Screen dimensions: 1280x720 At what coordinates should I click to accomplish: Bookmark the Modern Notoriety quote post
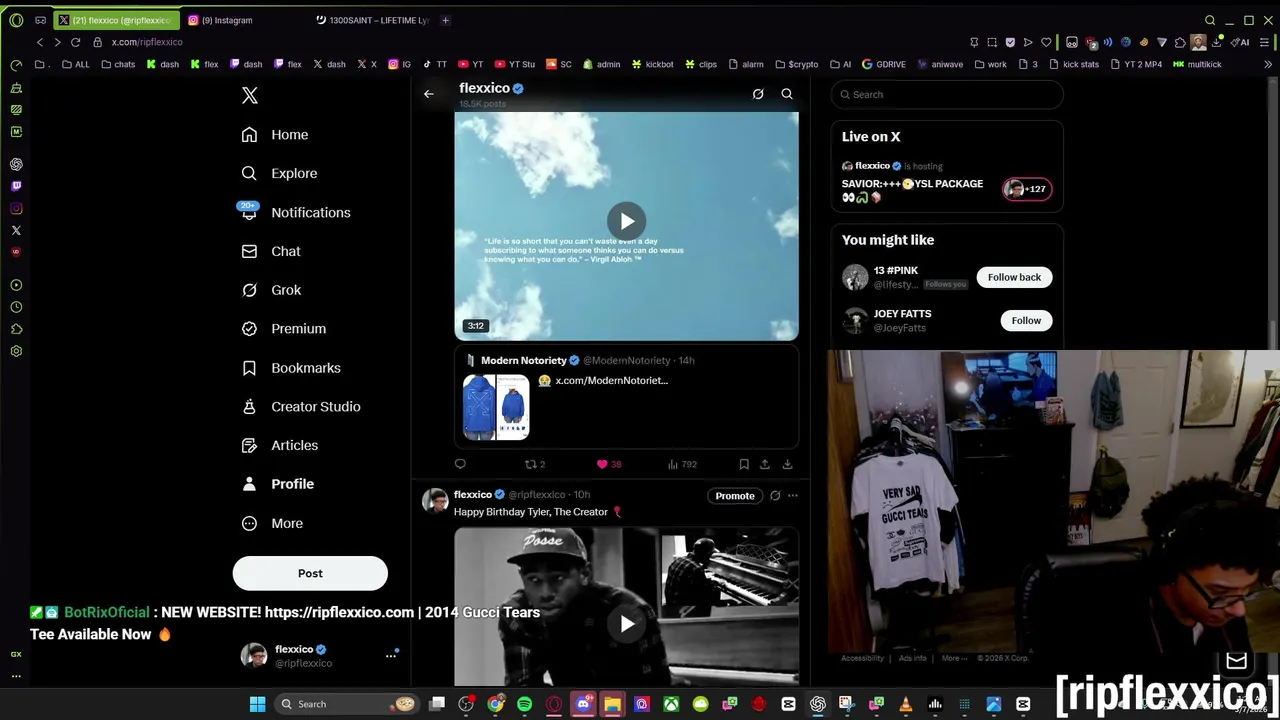tap(744, 464)
